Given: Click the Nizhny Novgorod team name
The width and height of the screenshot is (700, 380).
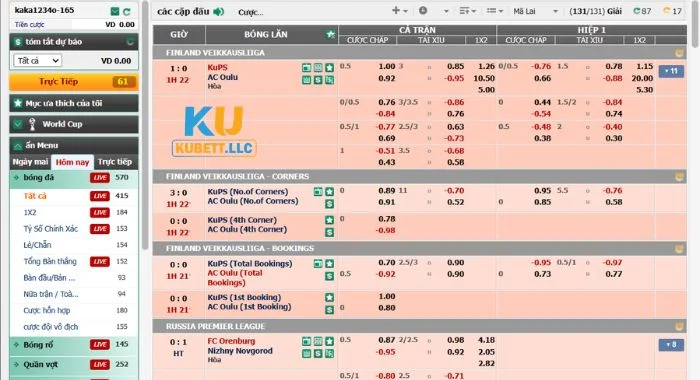Looking at the screenshot, I should 240,351.
